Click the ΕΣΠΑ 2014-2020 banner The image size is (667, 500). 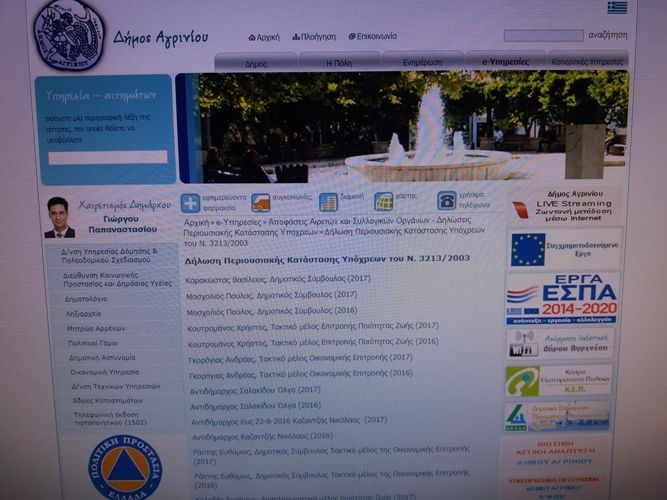pos(561,298)
